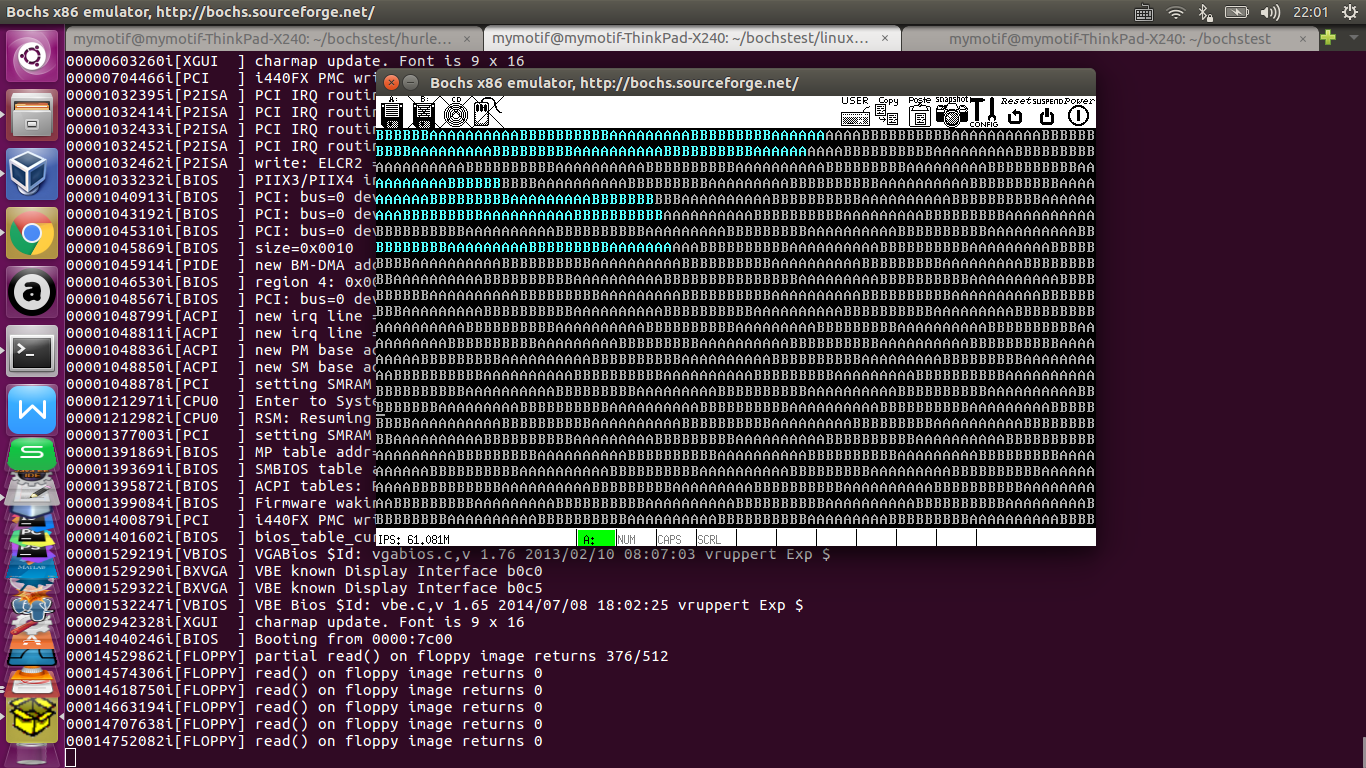
Task: Launch VirtualBox from the launcher
Action: click(x=32, y=174)
